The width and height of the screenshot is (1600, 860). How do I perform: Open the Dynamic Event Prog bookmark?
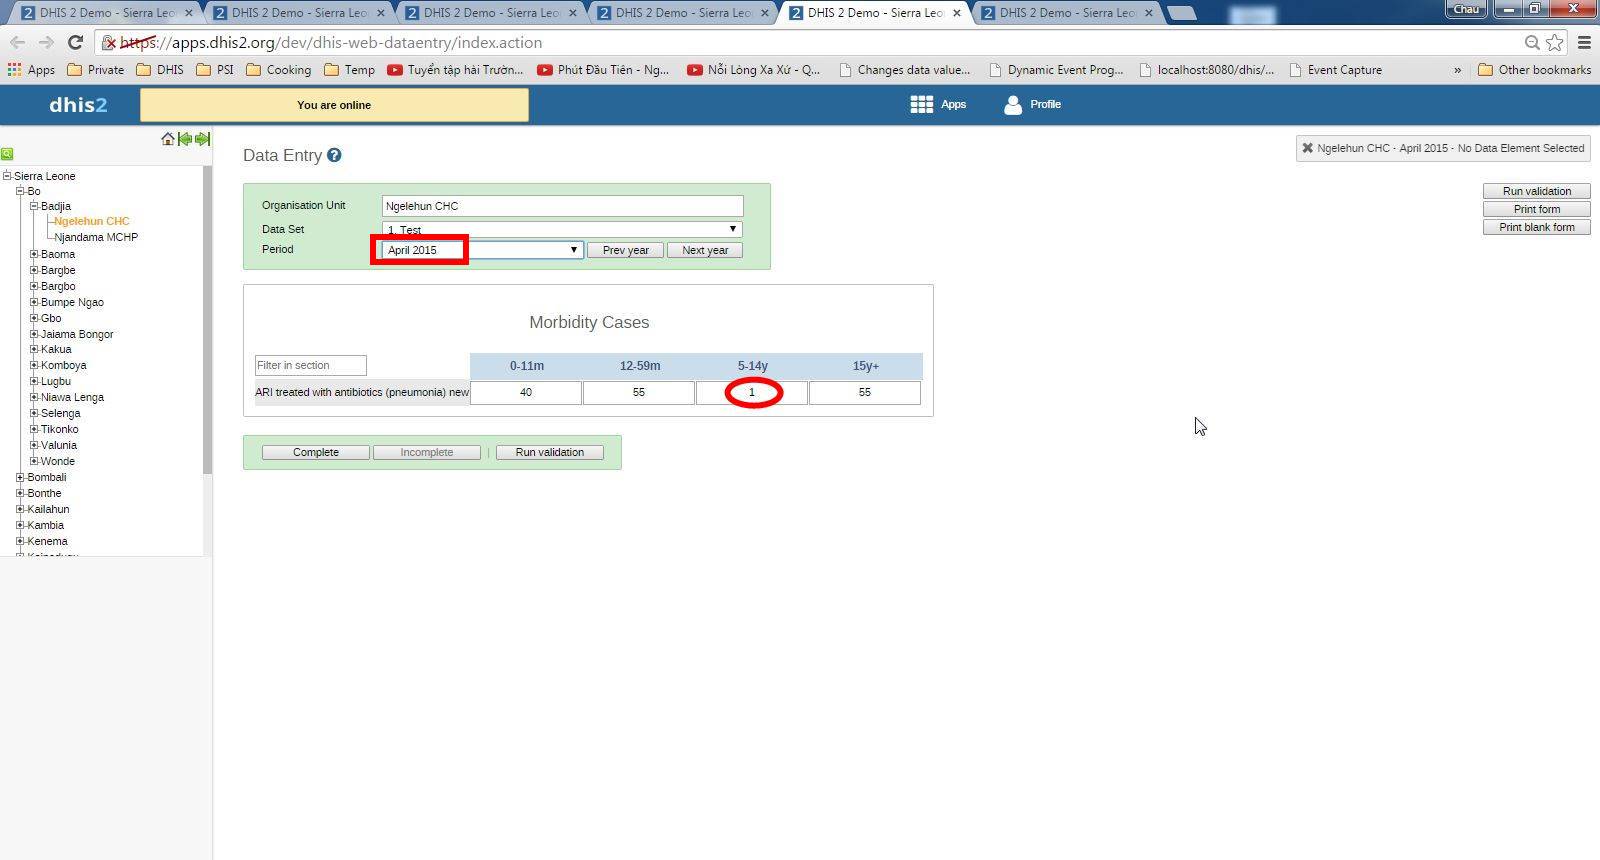(1055, 70)
